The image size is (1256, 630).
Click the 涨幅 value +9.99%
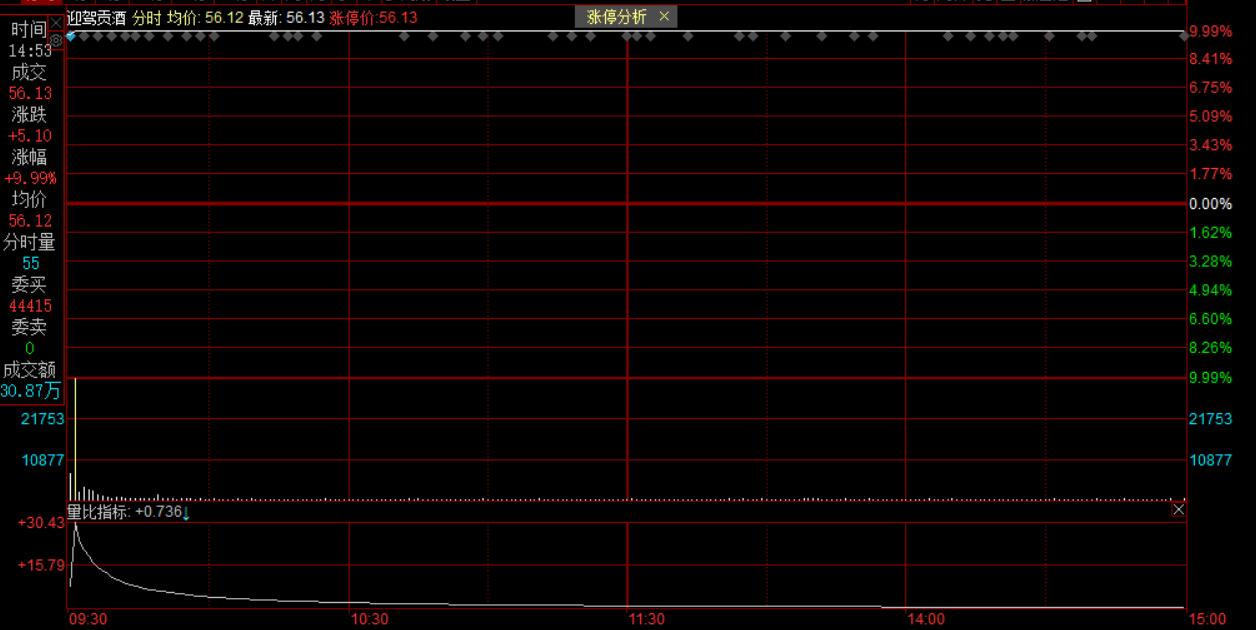coord(29,177)
